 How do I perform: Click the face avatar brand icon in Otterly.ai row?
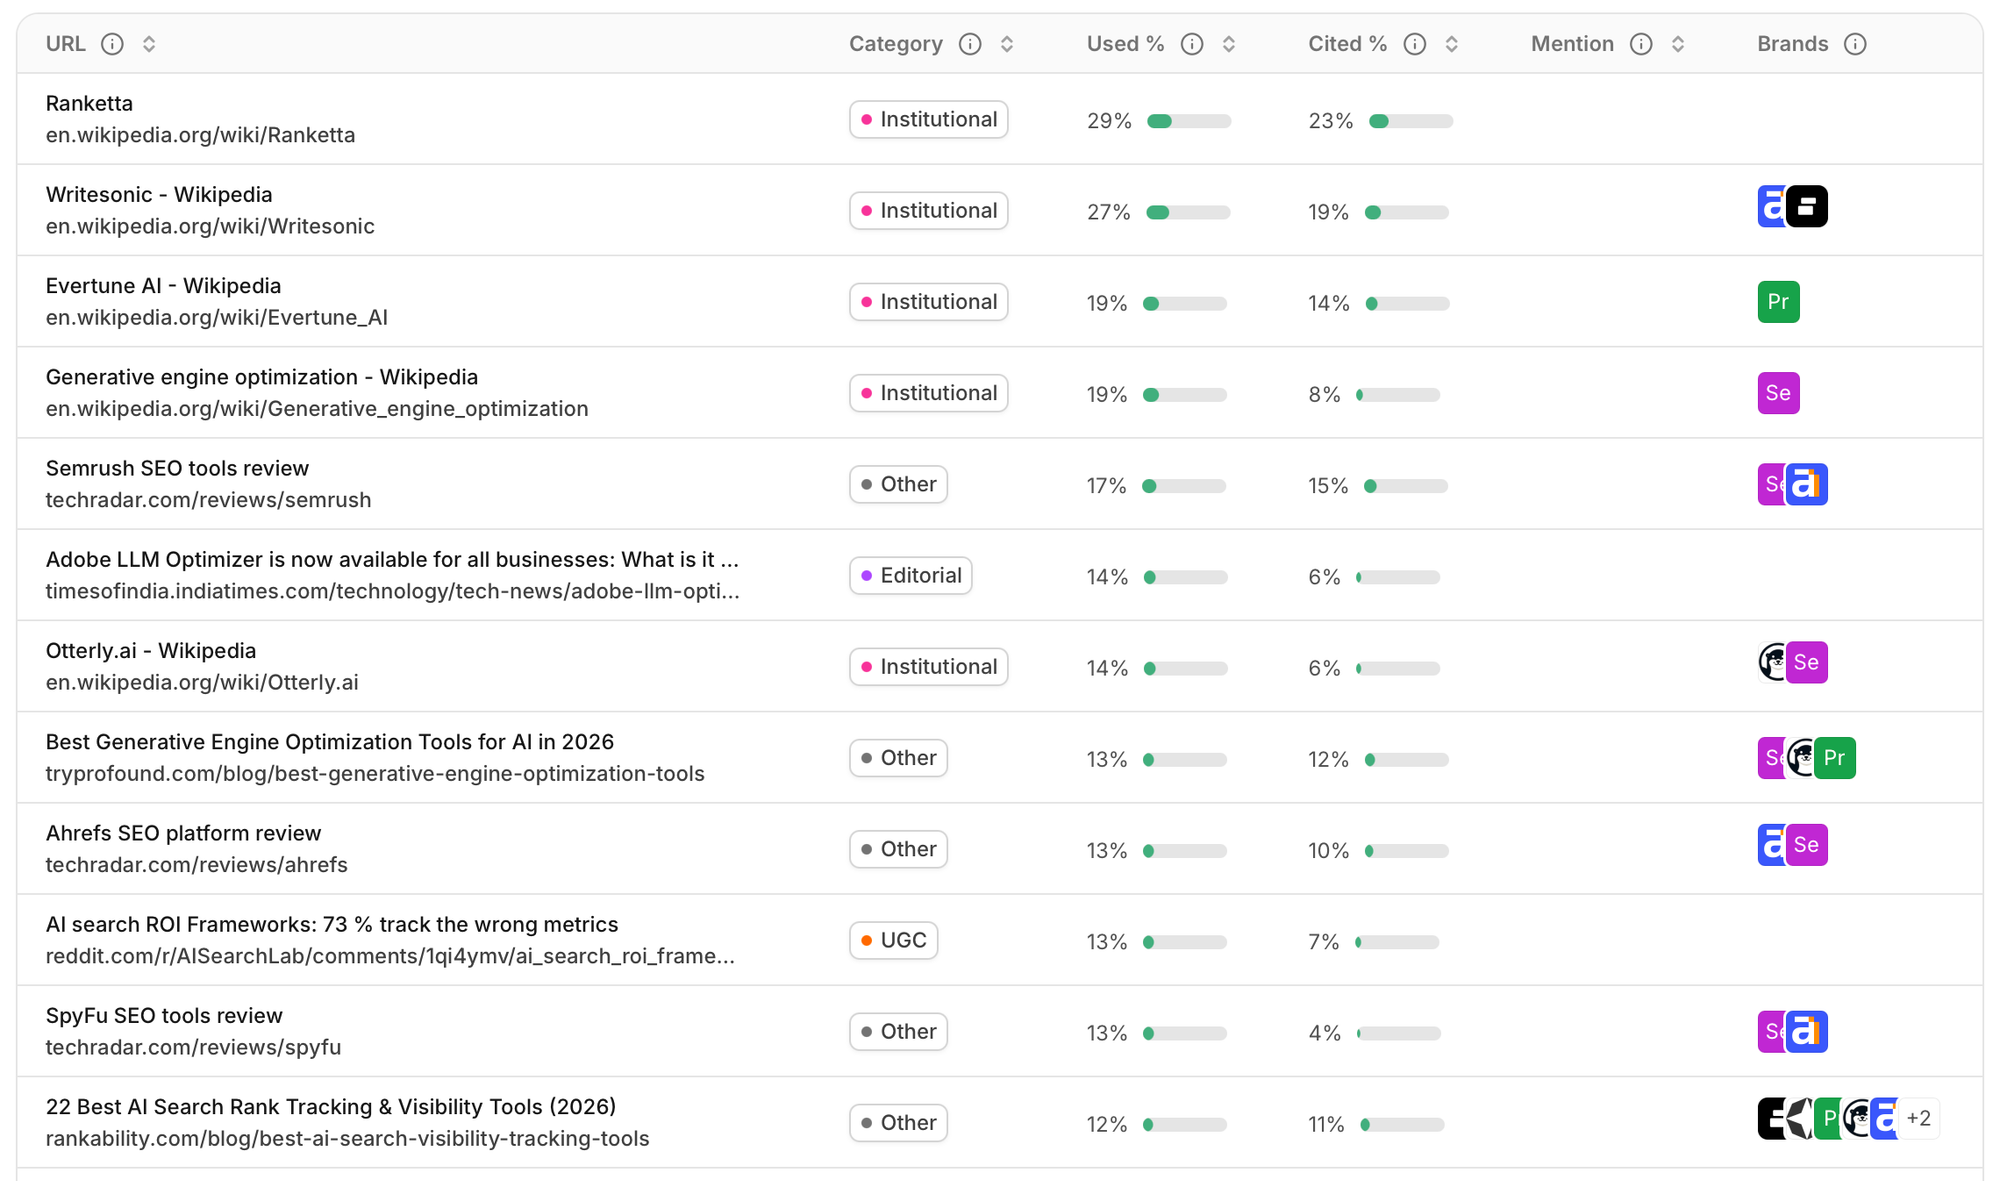1772,662
